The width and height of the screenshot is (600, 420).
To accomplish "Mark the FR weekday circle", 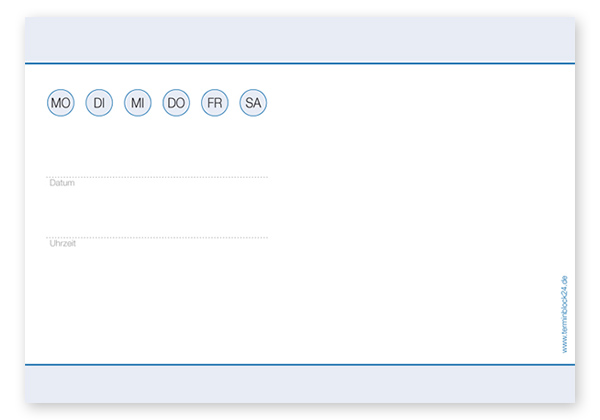I will [214, 103].
